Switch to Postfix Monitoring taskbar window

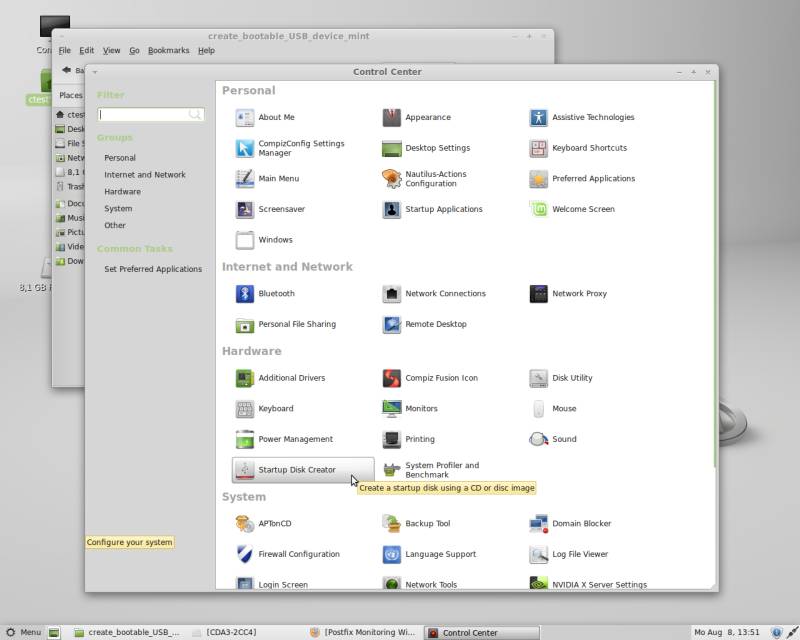pyautogui.click(x=363, y=632)
